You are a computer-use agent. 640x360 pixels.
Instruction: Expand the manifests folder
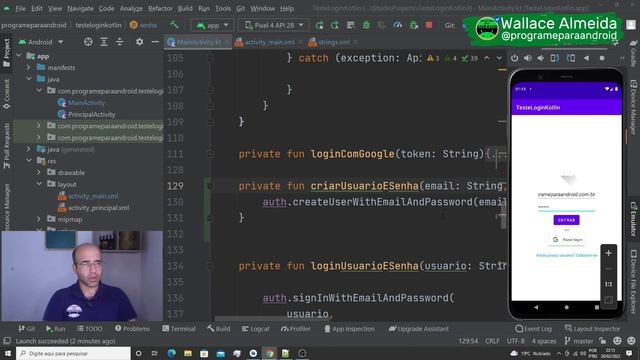pos(29,67)
